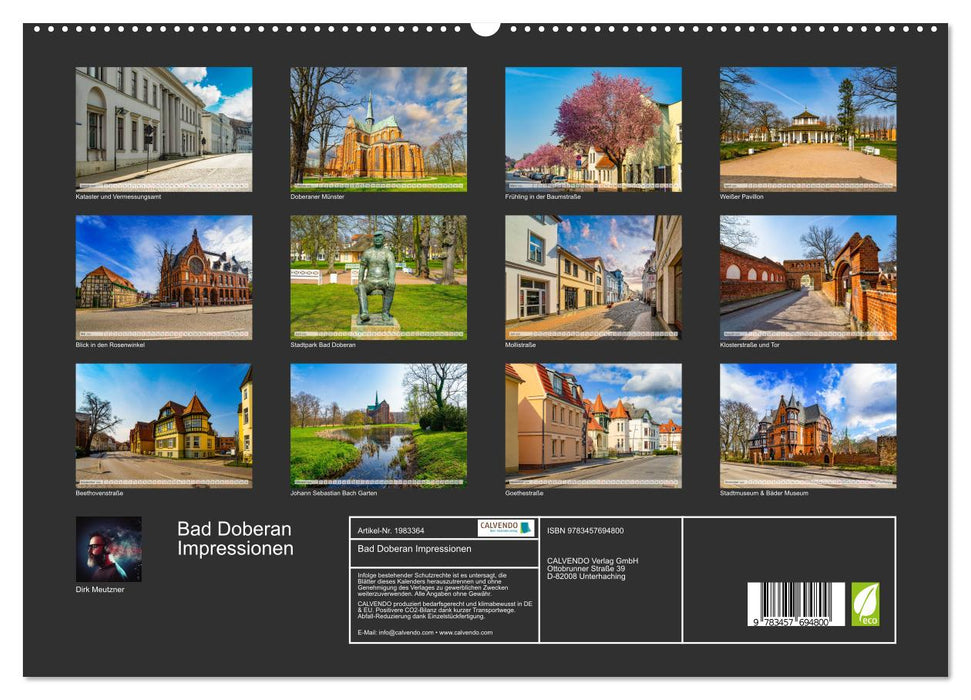Select the Weißer Pavillon image
971x700 pixels.
click(806, 126)
